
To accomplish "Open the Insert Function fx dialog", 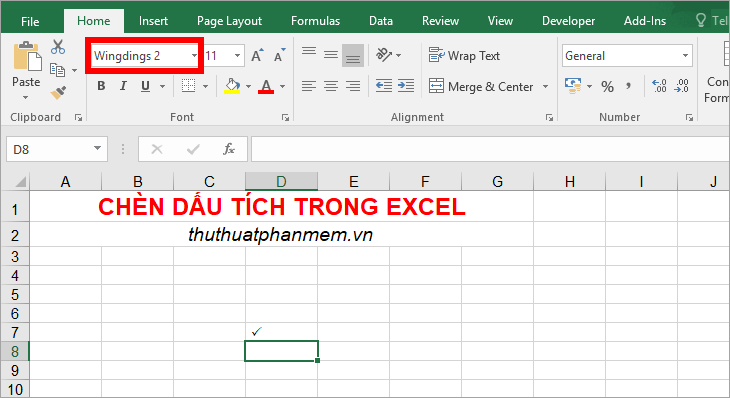I will click(229, 149).
